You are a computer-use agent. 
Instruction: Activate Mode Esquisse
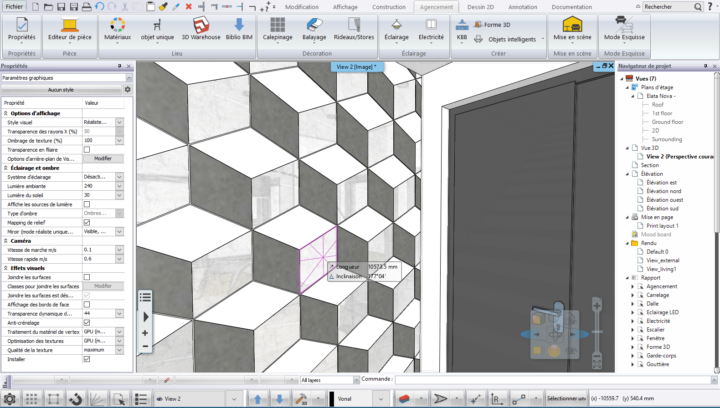coord(624,29)
